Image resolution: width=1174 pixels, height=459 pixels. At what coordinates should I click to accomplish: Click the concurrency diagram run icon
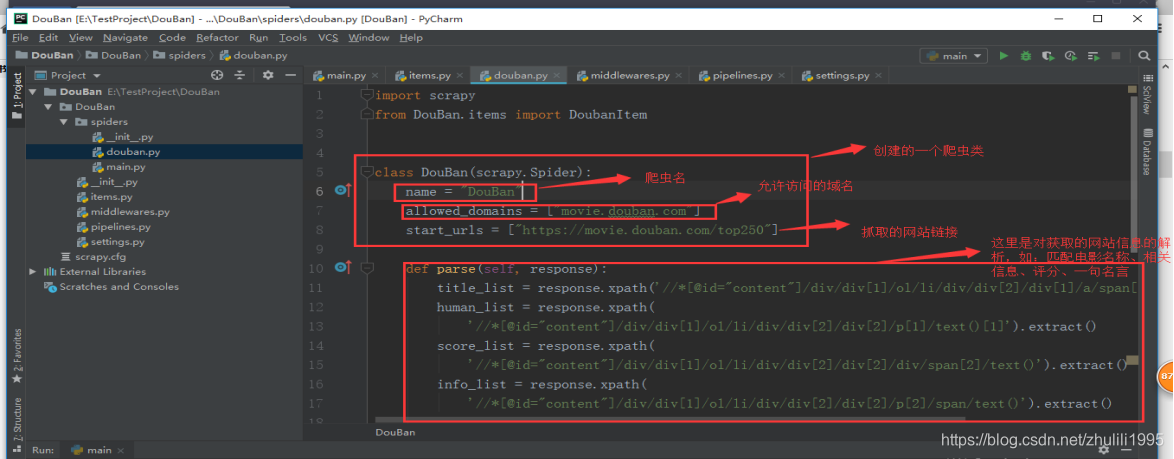(1093, 56)
